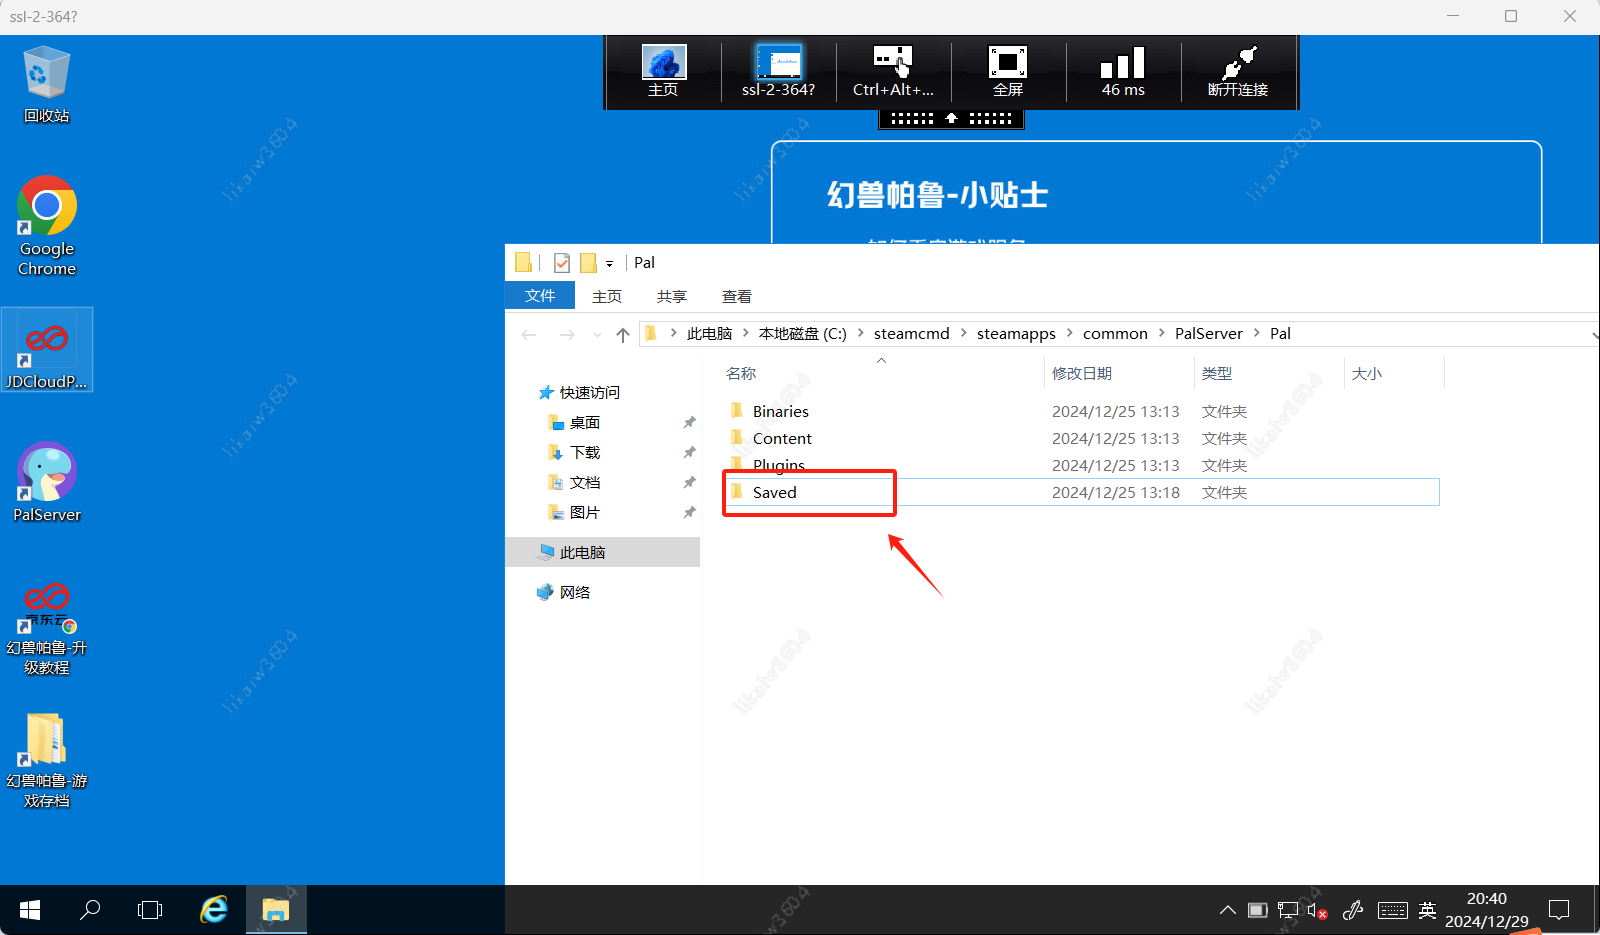Select the Saved folder

pos(1081,493)
